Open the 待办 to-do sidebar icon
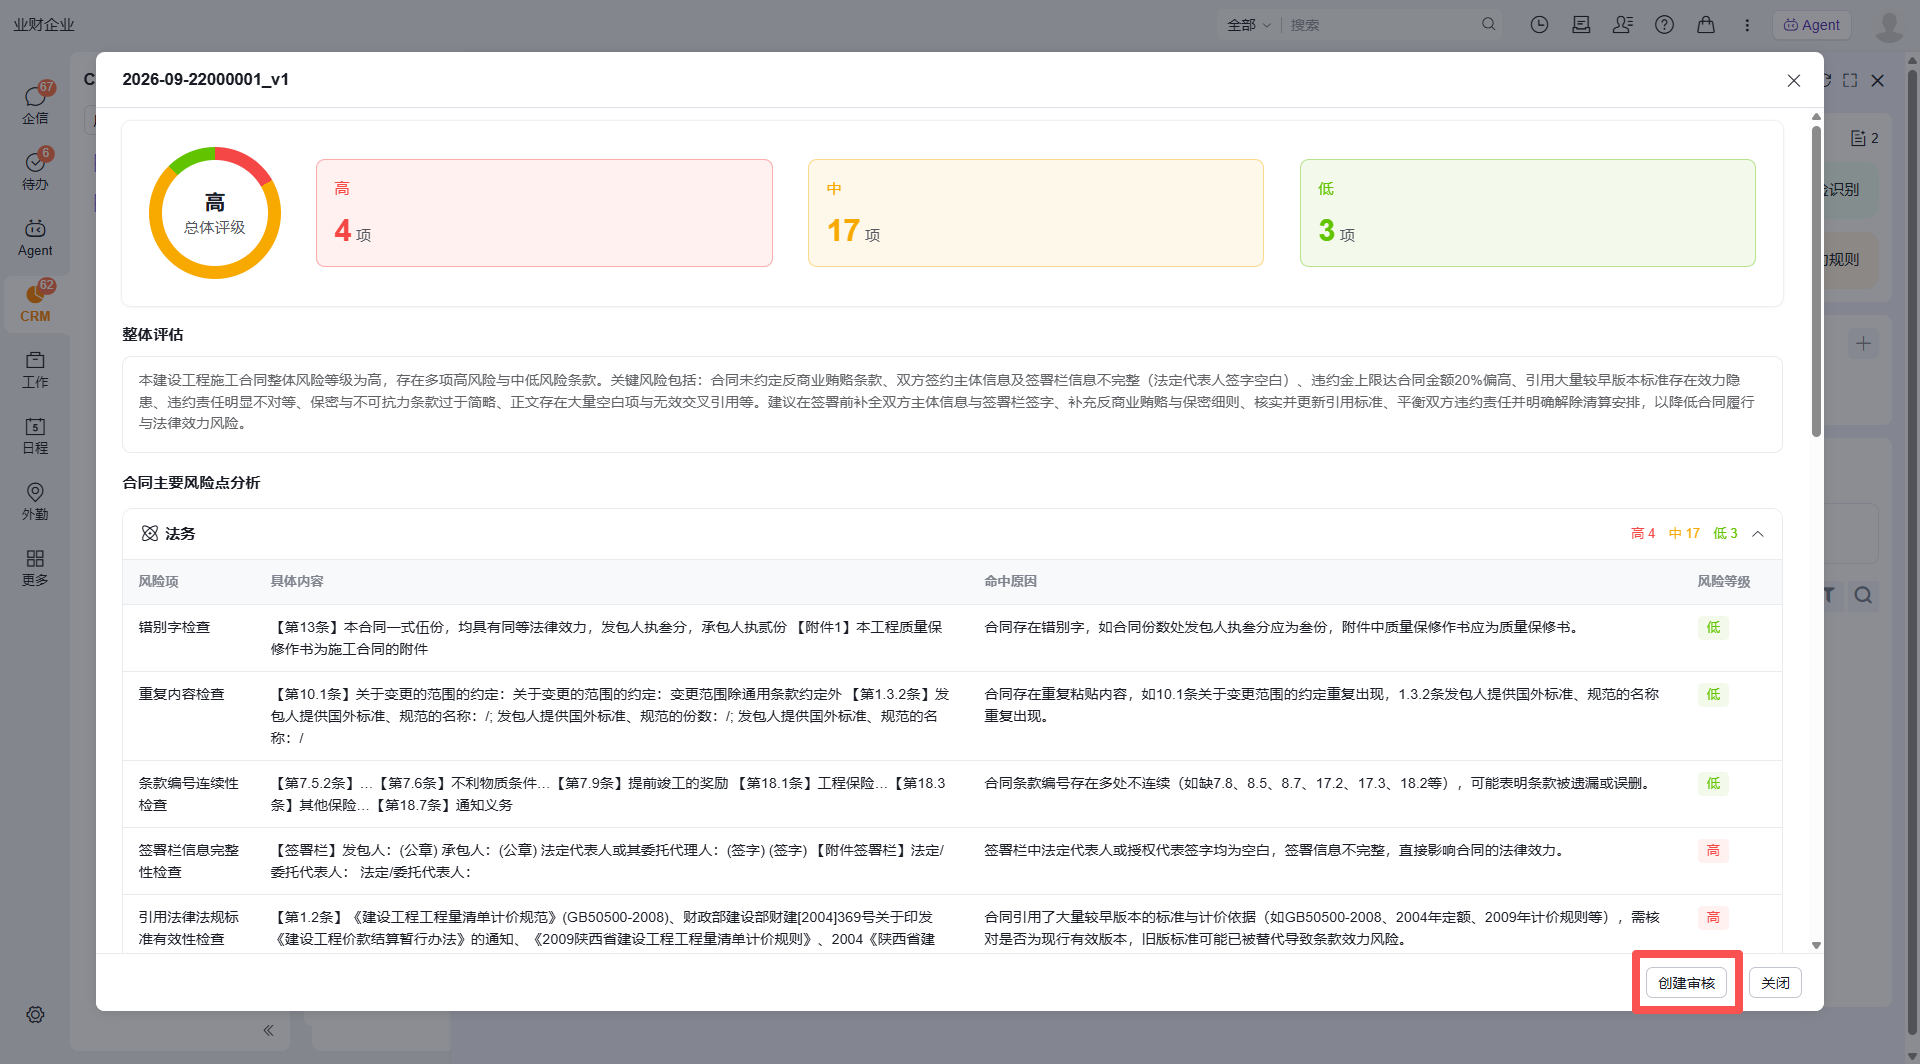This screenshot has width=1920, height=1064. pyautogui.click(x=35, y=170)
